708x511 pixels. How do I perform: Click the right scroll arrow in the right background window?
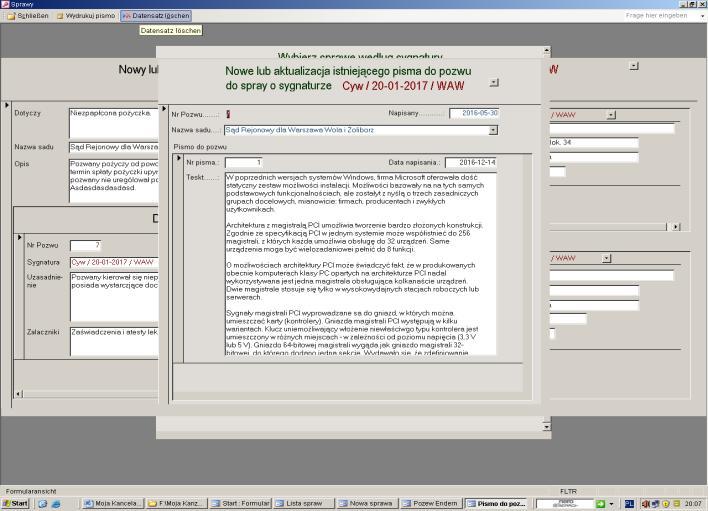[676, 227]
